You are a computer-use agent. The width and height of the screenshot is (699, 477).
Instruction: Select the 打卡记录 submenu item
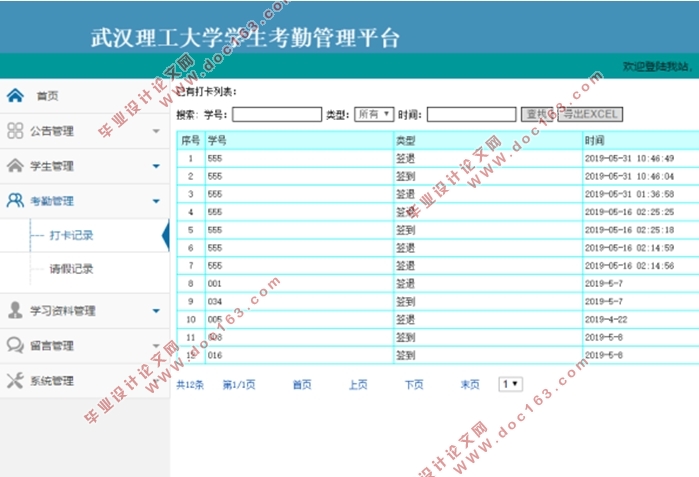[71, 235]
